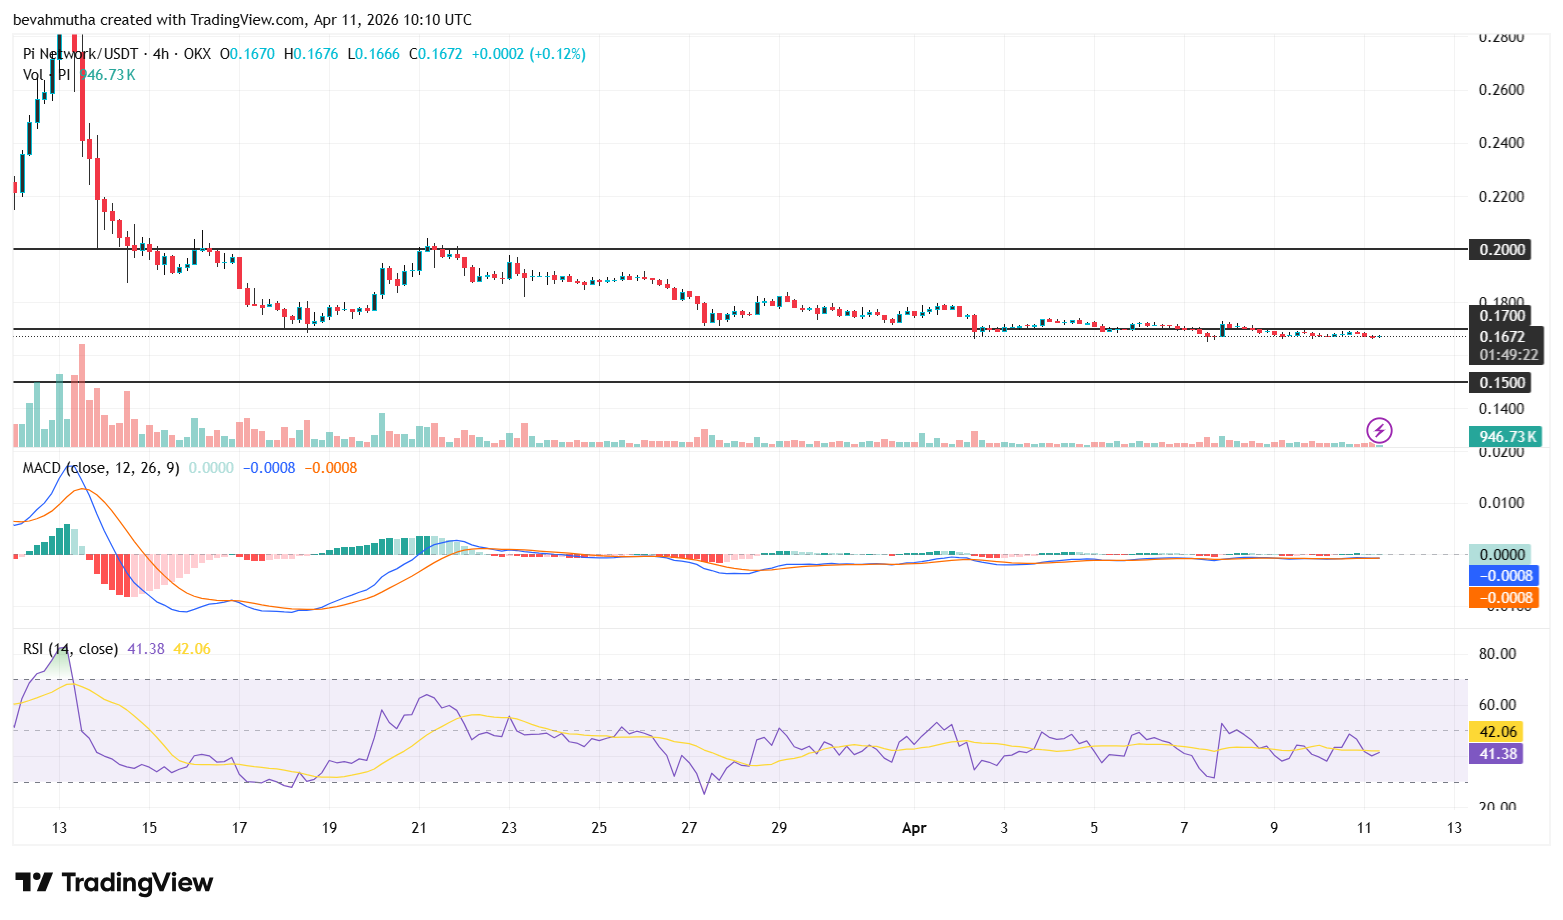1563x920 pixels.
Task: Click the 0.2000 price level label
Action: pyautogui.click(x=1501, y=250)
